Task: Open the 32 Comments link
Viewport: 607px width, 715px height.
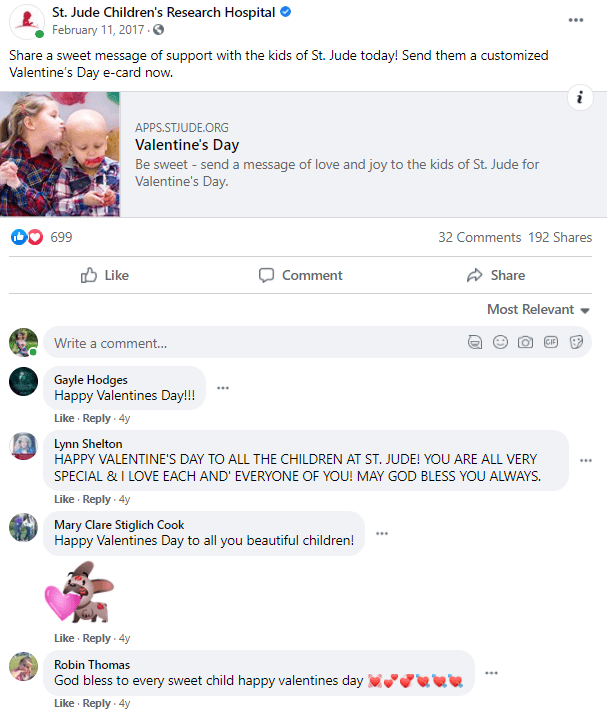Action: [x=479, y=238]
